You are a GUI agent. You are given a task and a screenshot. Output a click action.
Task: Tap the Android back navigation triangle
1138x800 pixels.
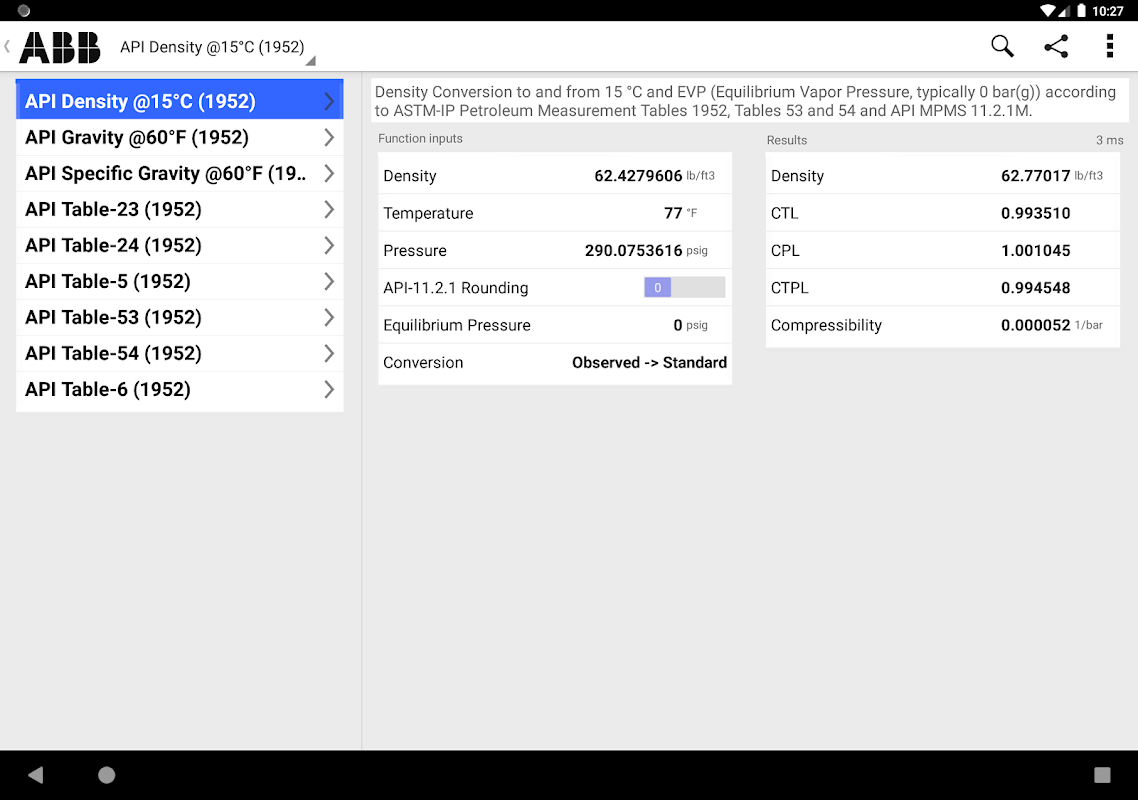point(36,775)
